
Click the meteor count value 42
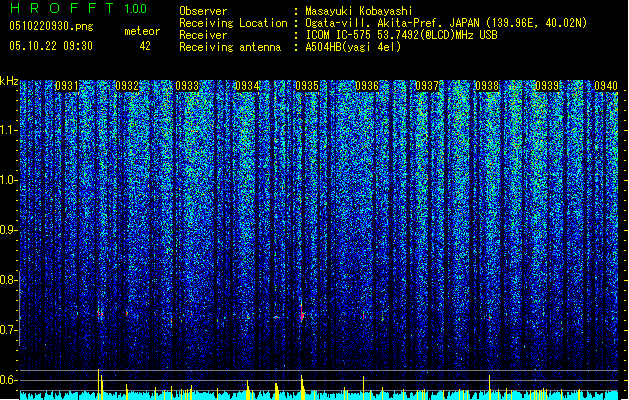pyautogui.click(x=145, y=46)
